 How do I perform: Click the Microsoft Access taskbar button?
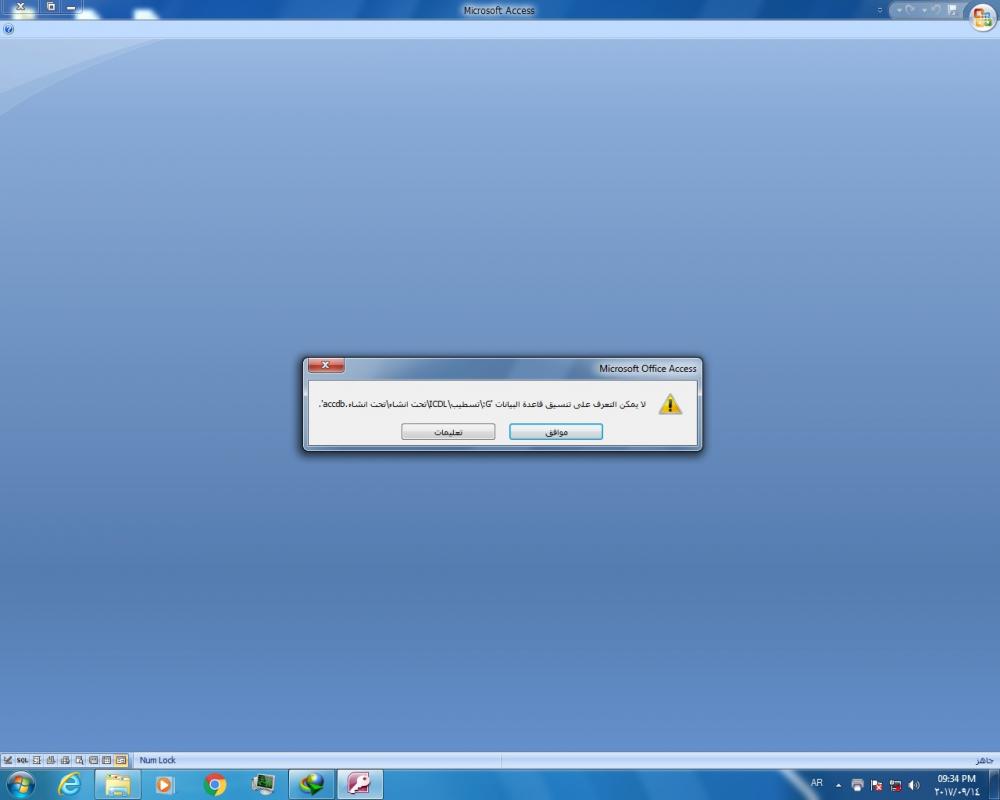coord(360,784)
